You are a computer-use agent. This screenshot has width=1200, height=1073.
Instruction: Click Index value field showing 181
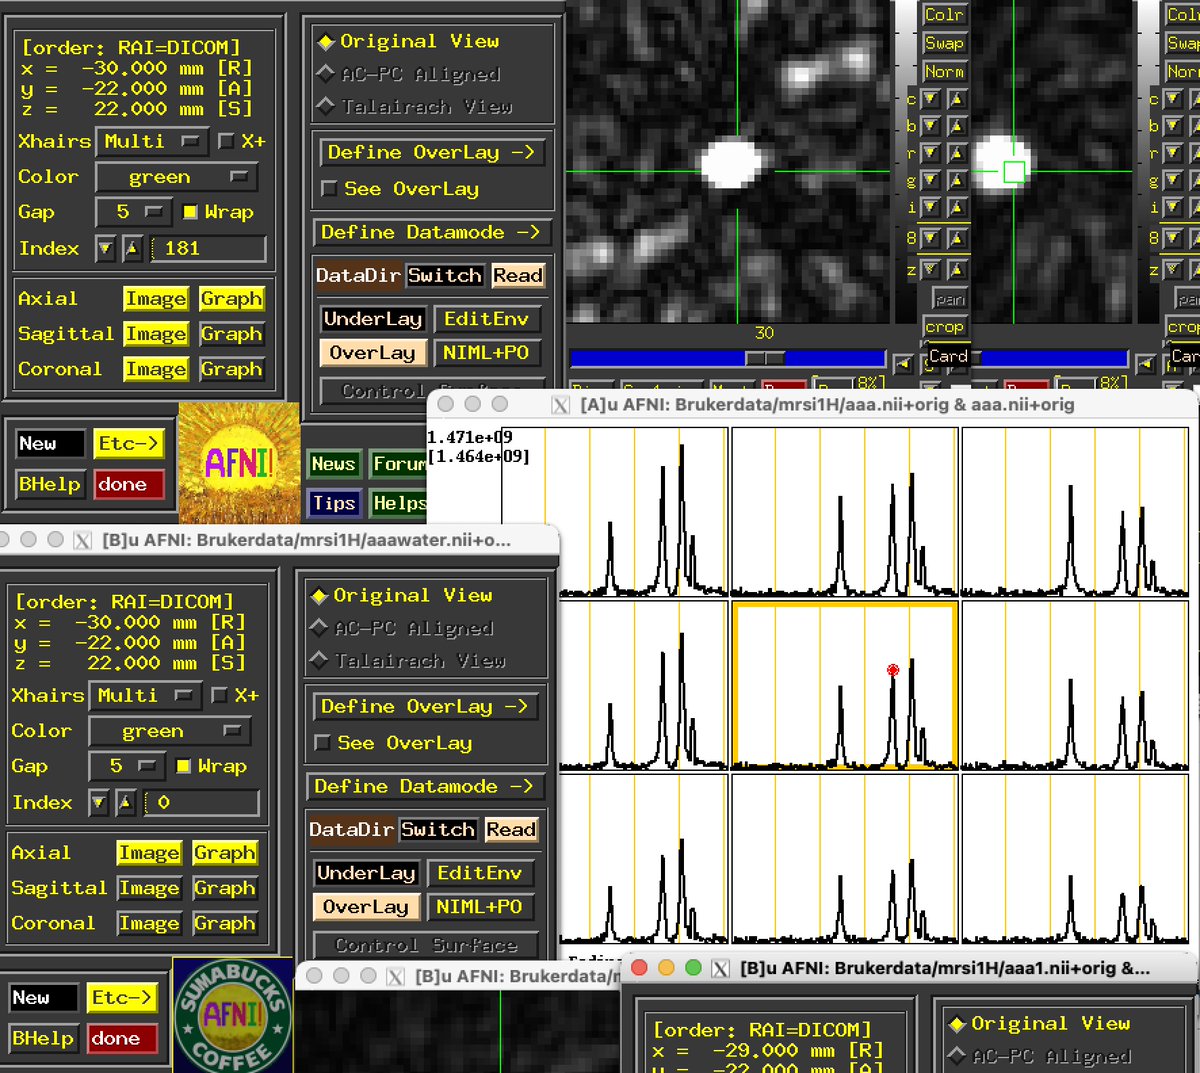pyautogui.click(x=208, y=248)
